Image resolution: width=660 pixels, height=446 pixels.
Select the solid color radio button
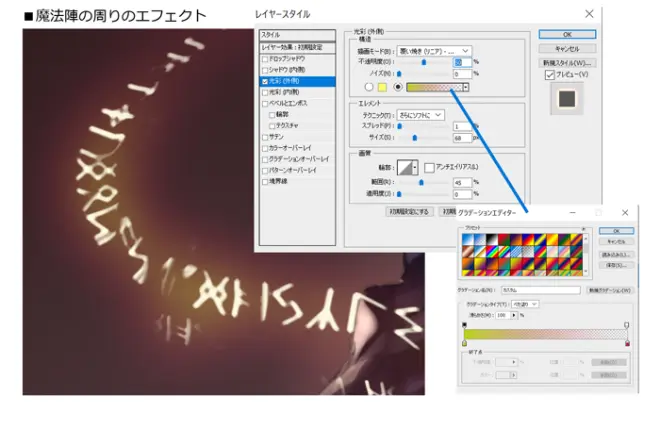pyautogui.click(x=369, y=87)
